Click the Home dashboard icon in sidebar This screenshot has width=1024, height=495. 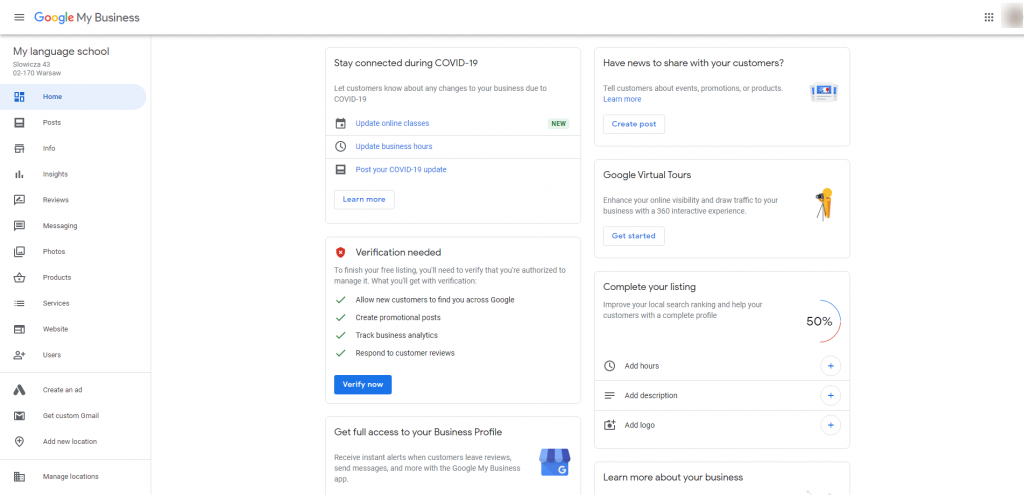click(x=19, y=97)
